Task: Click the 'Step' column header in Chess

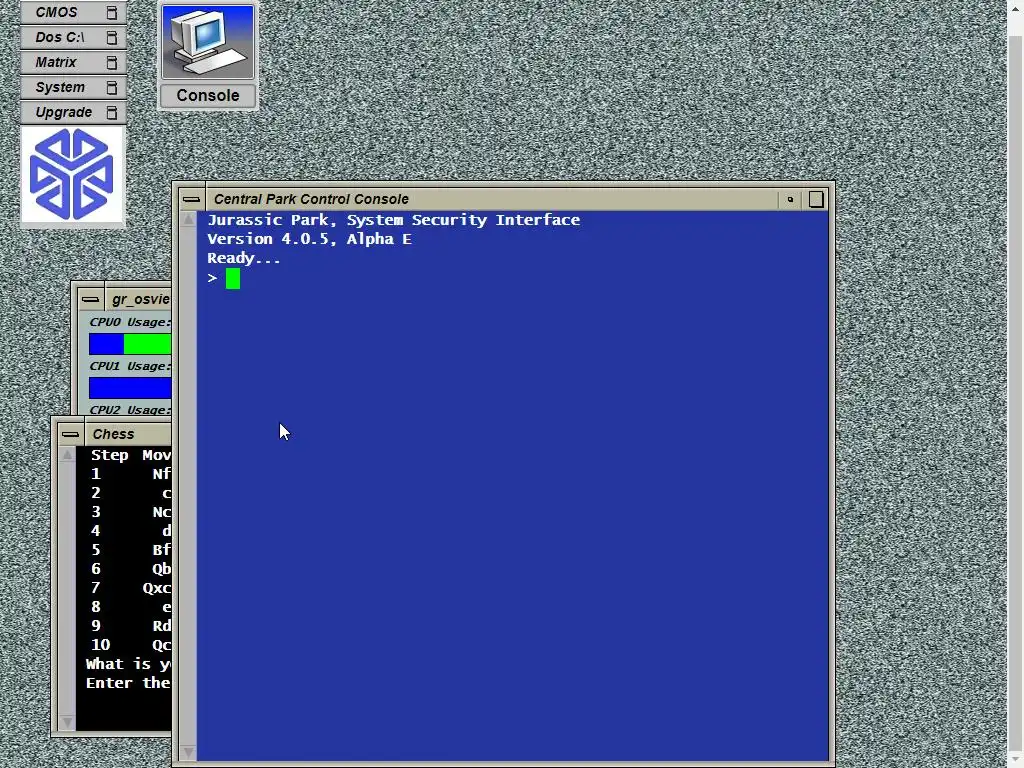Action: click(x=109, y=455)
